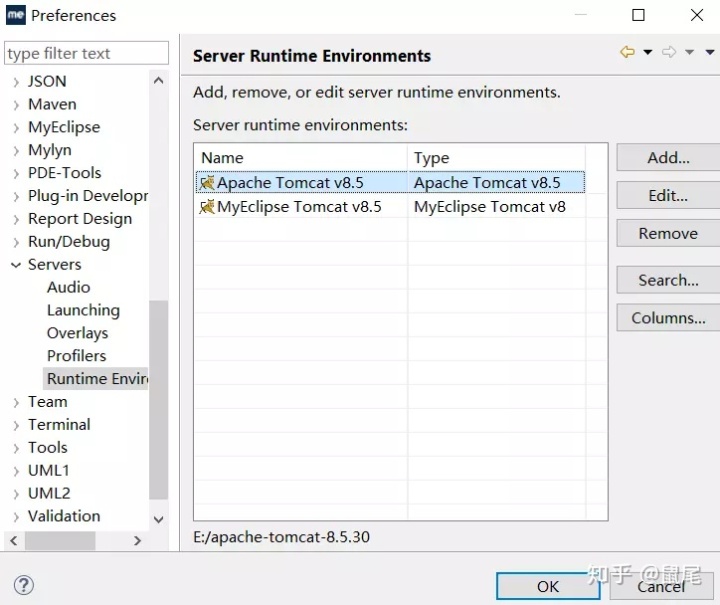Expand the Run/Debug tree node
This screenshot has height=605, width=720.
[16, 242]
